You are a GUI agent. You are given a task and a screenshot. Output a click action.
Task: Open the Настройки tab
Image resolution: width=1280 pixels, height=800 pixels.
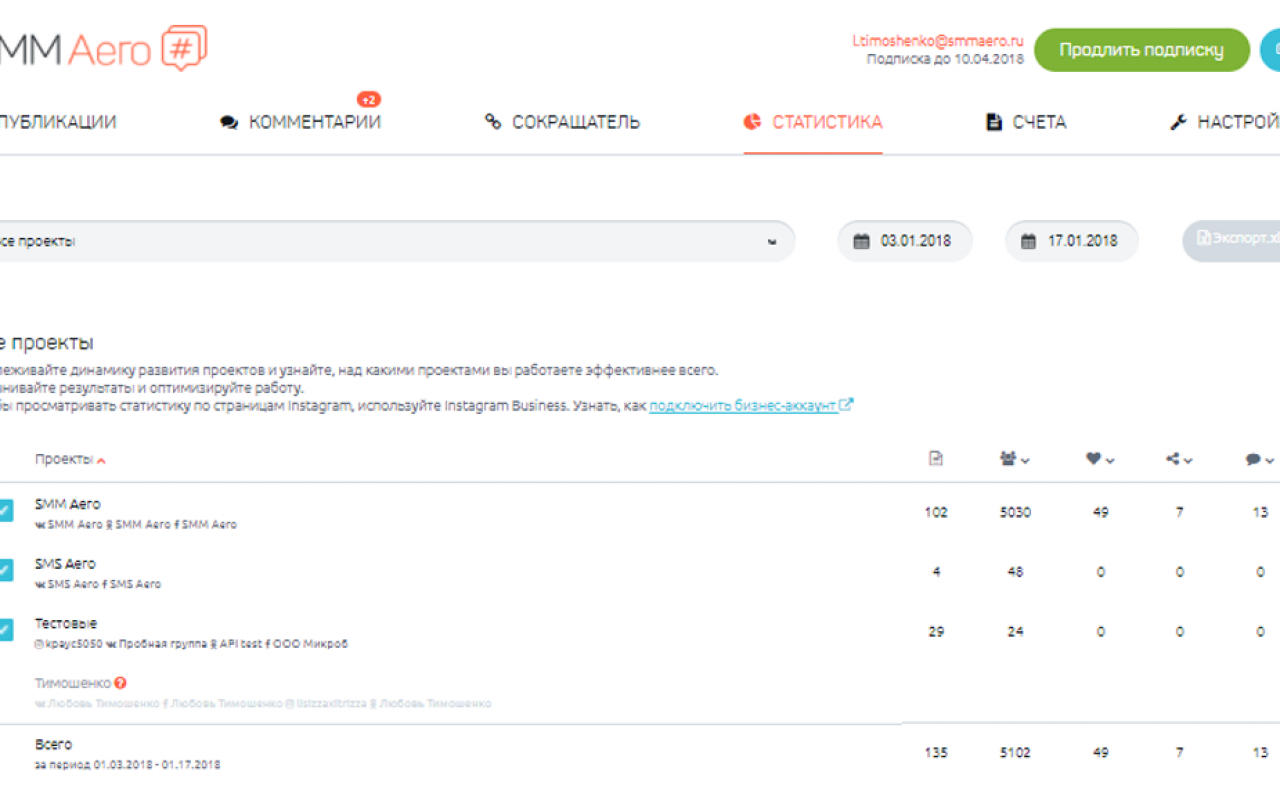coord(1225,123)
